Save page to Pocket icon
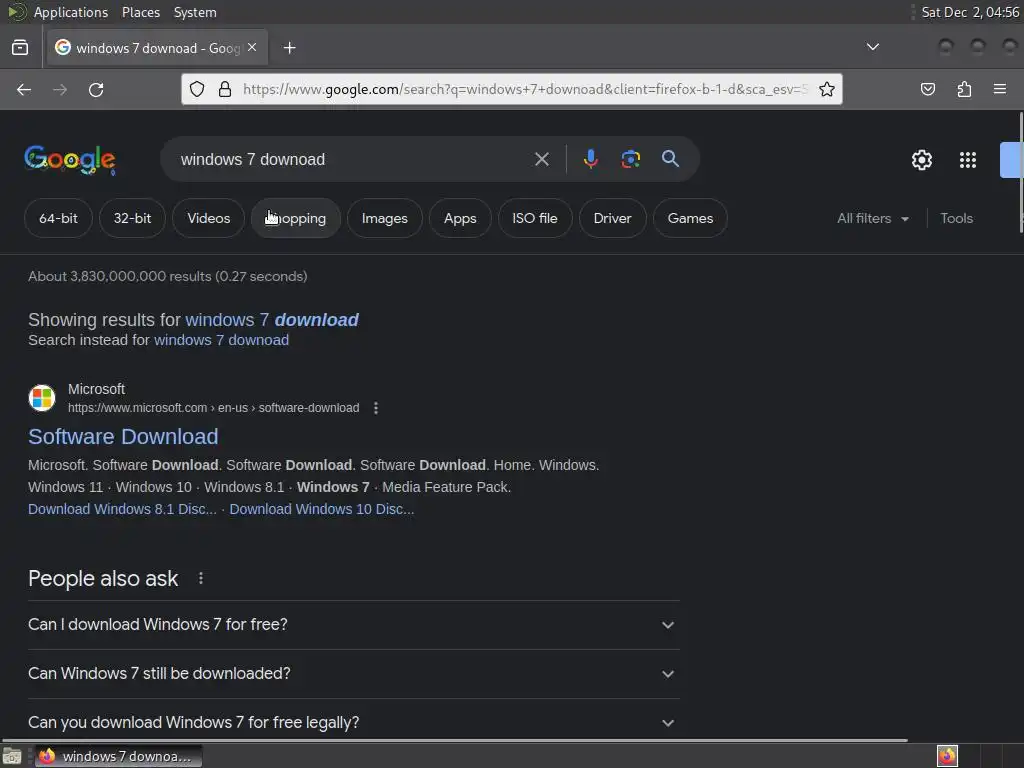The height and width of the screenshot is (768, 1024). 927,89
